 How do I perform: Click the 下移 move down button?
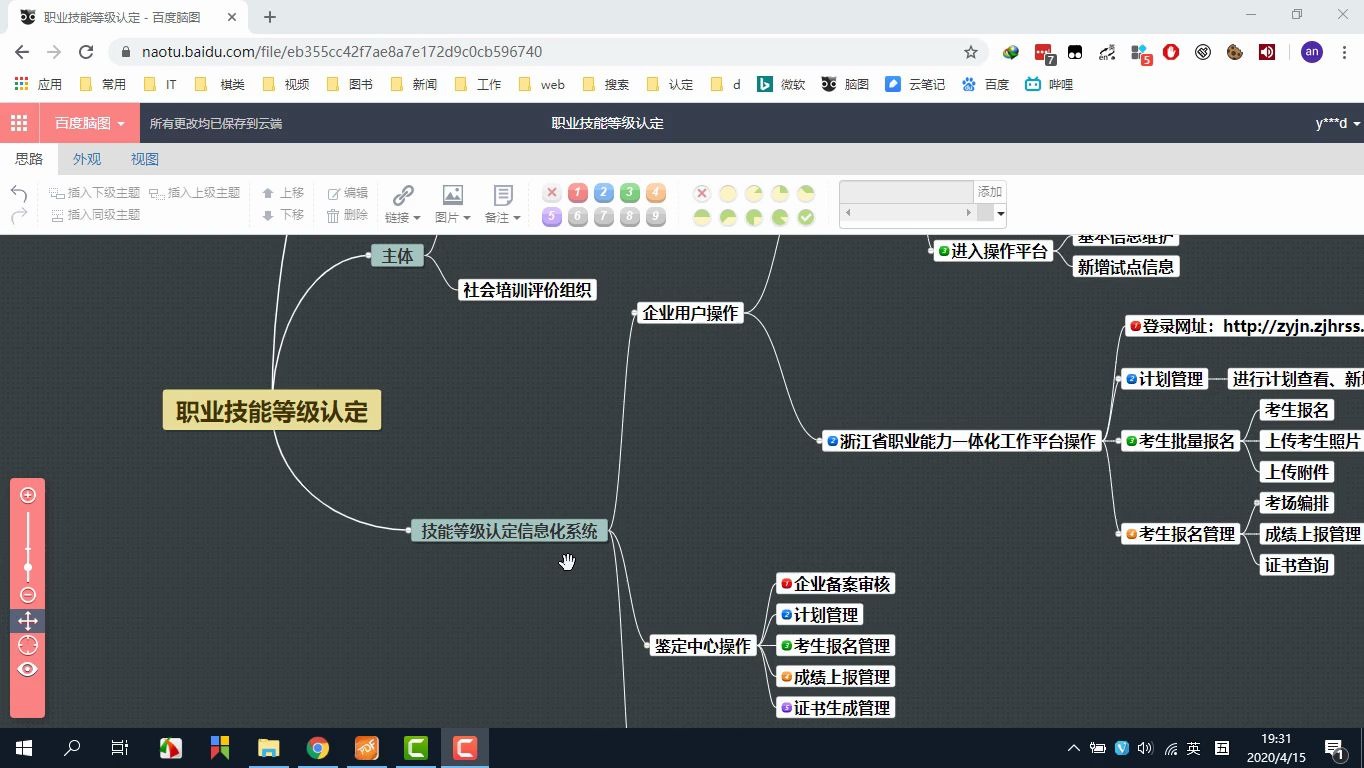click(x=283, y=215)
